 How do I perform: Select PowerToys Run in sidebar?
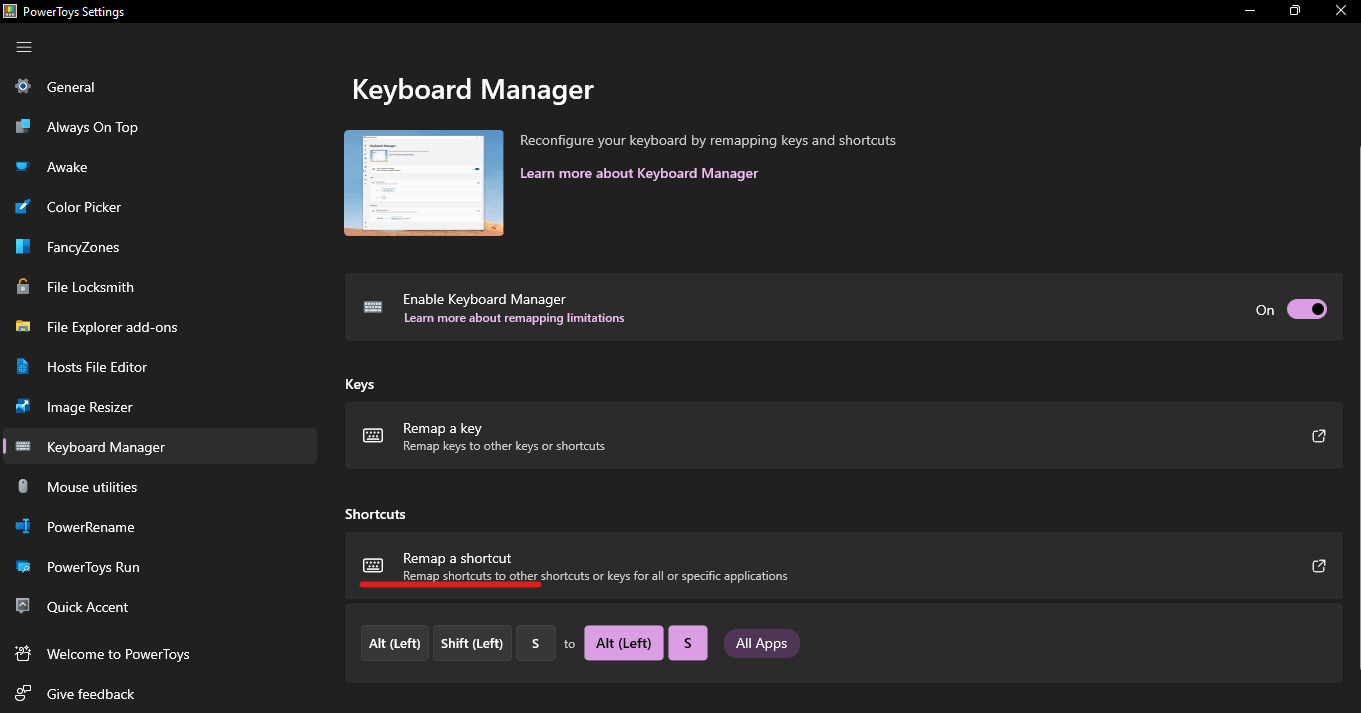(93, 567)
